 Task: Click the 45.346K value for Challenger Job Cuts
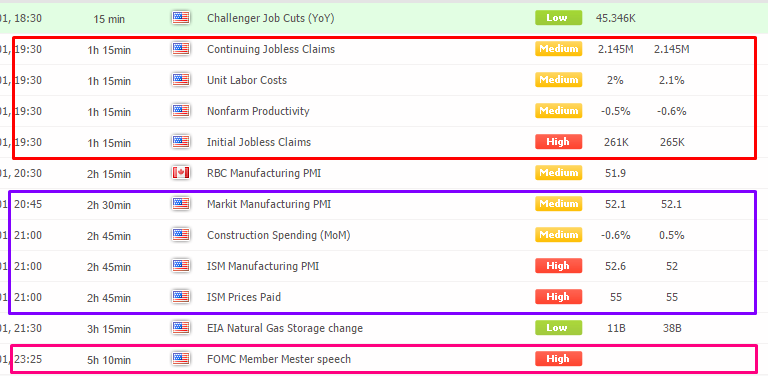tap(616, 19)
